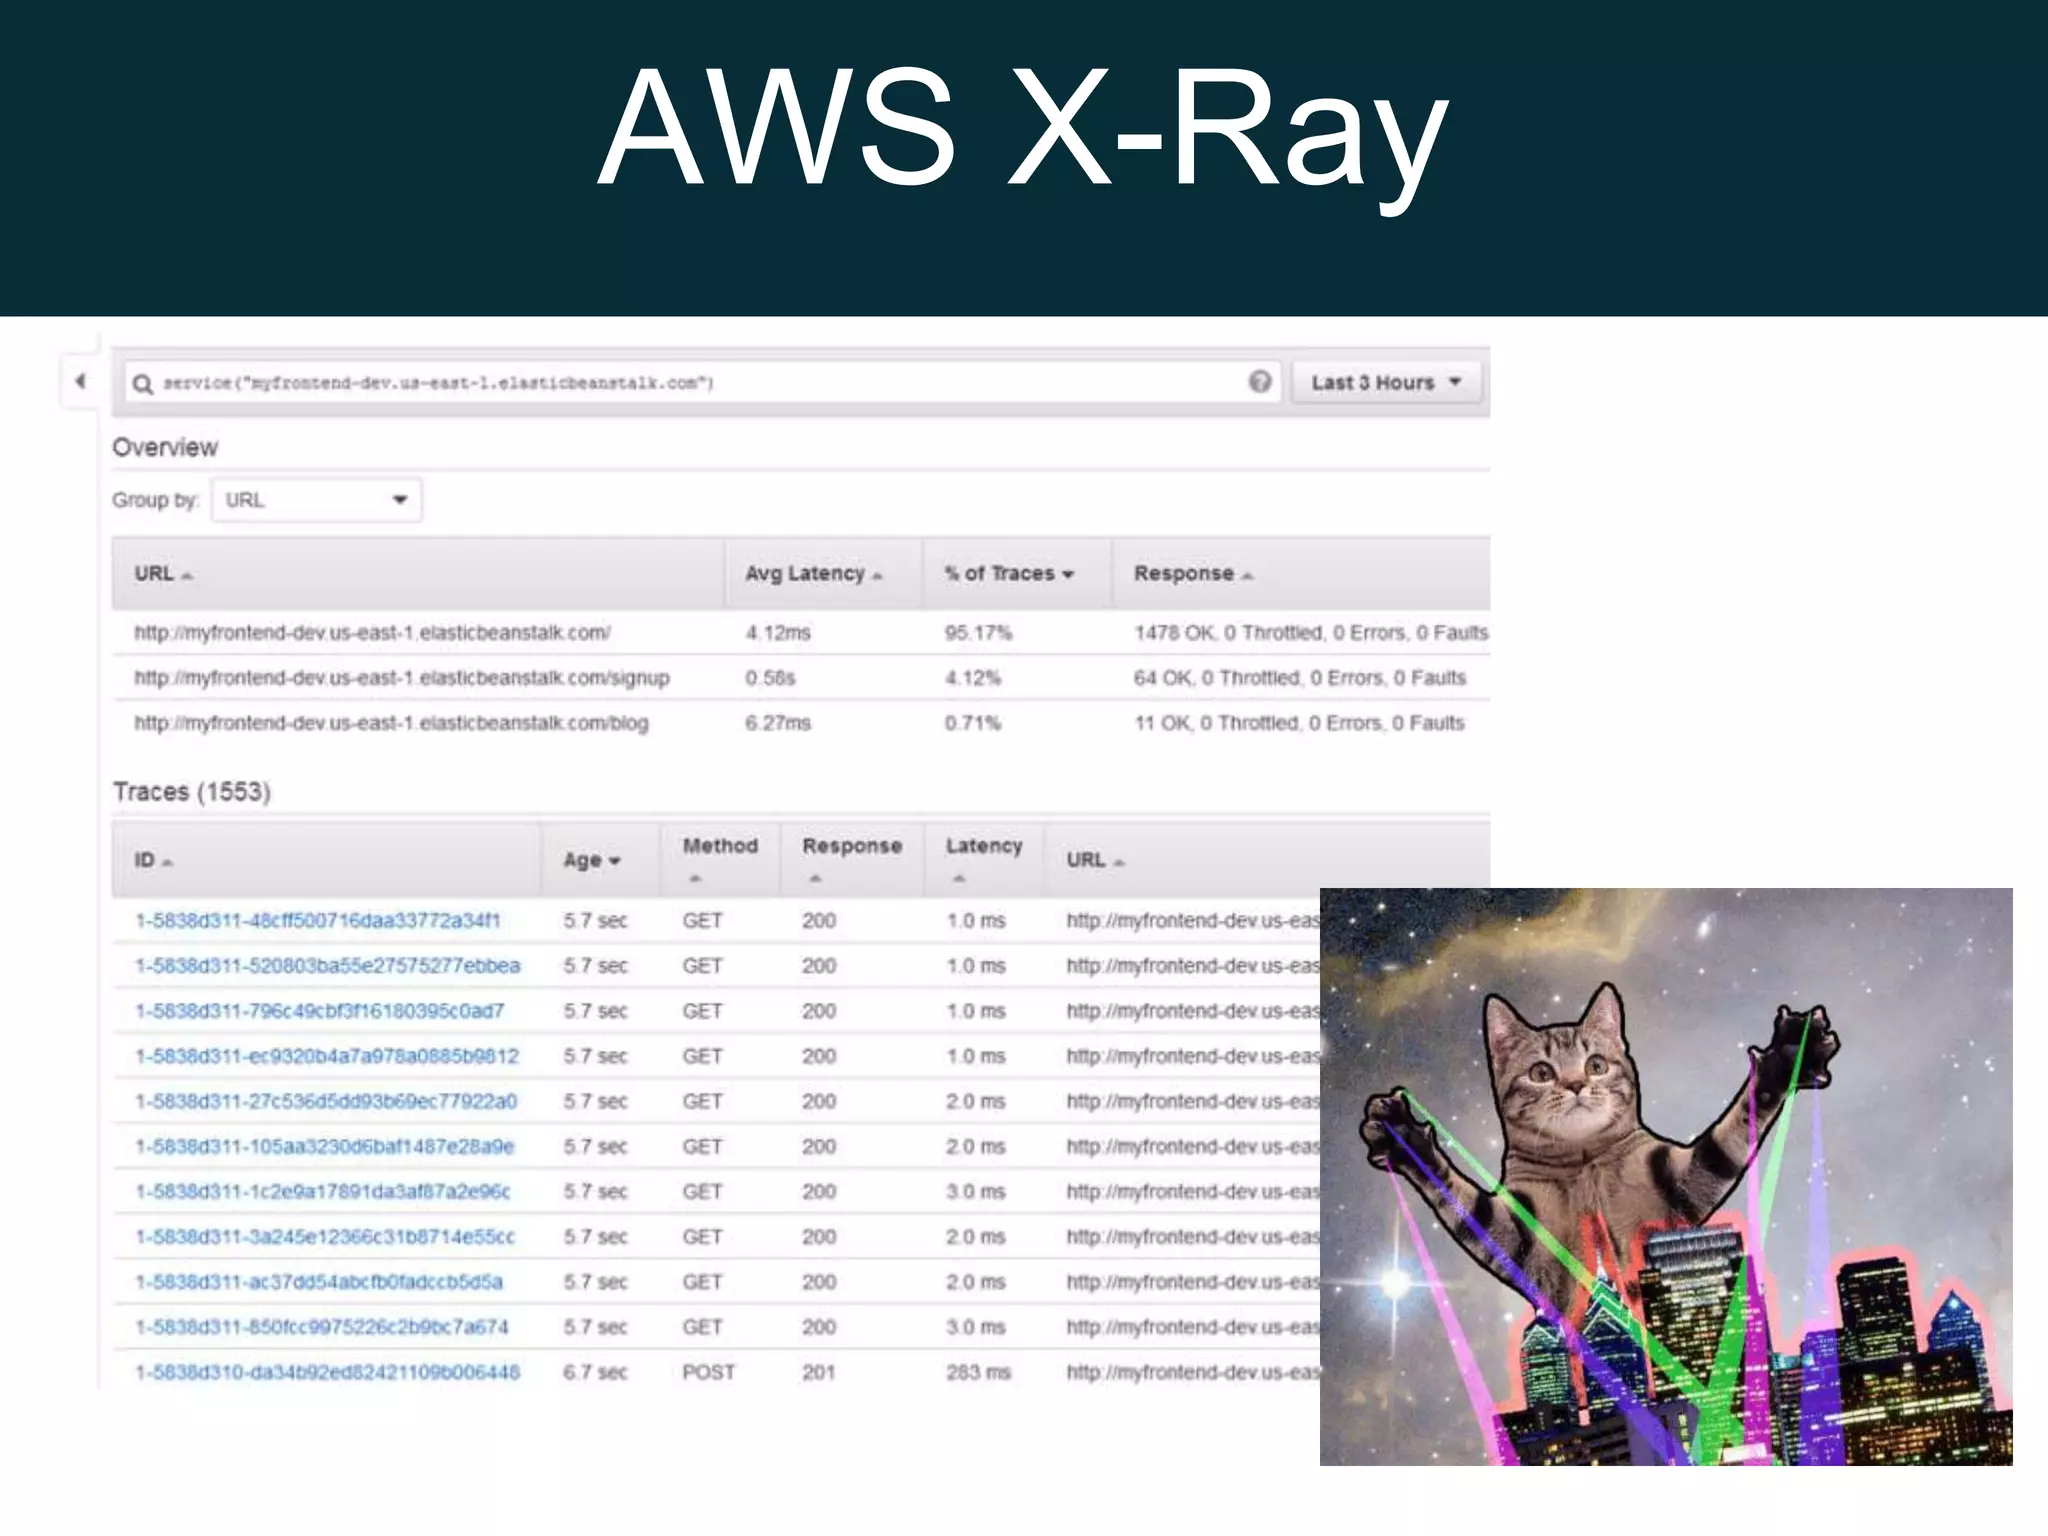Sort overview by URL column

(x=163, y=574)
